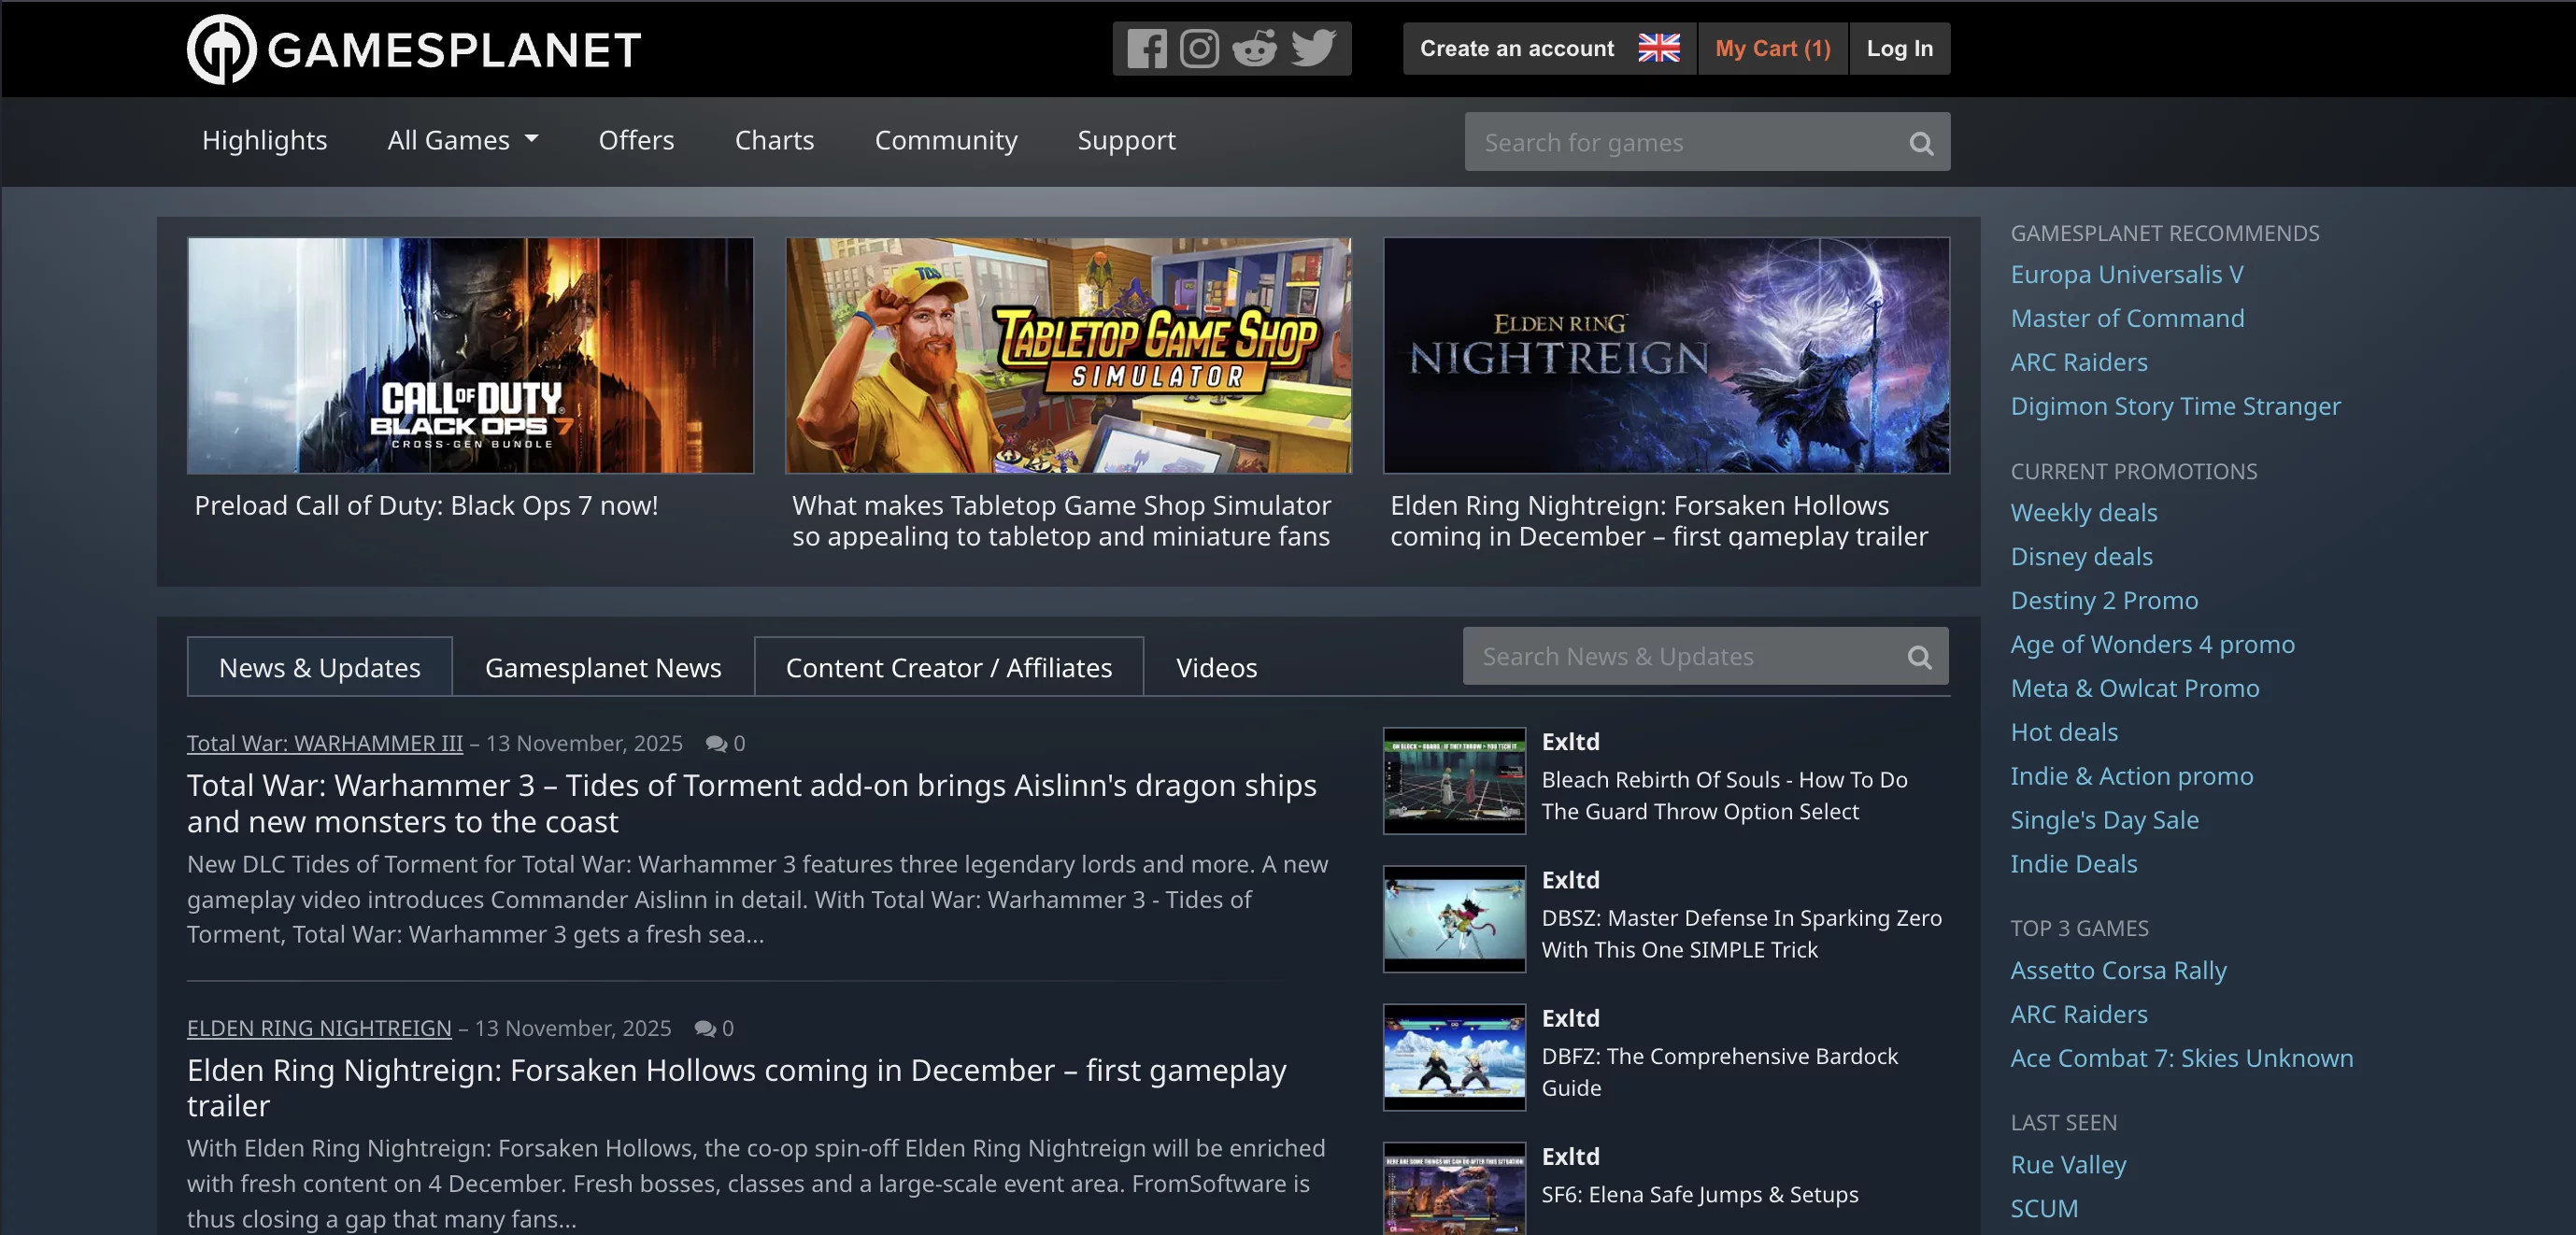Open the Twitter social icon

[1312, 48]
